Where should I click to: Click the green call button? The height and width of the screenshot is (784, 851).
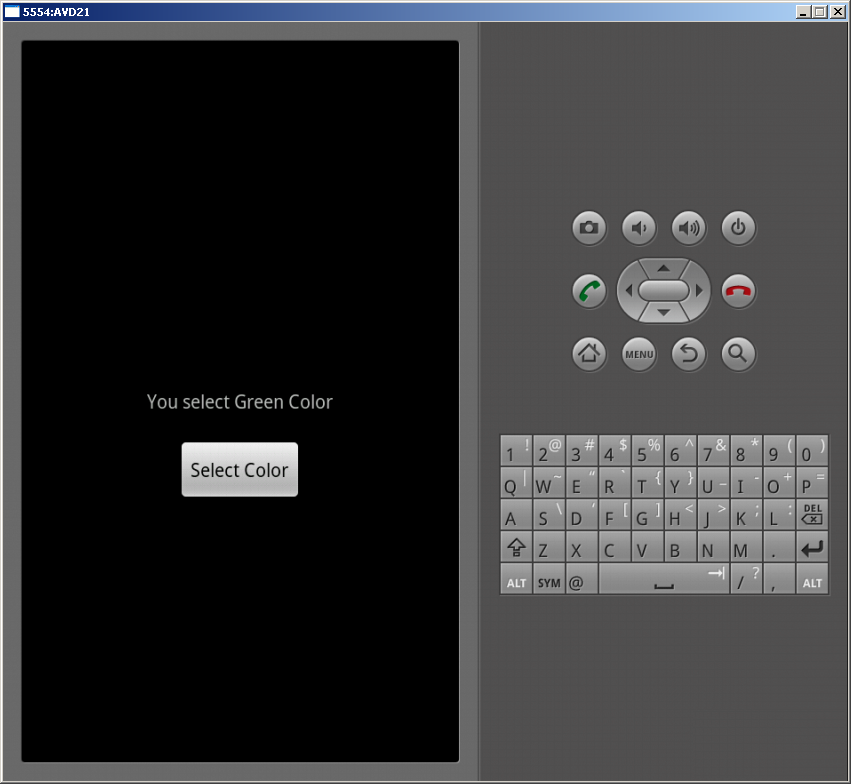coord(589,291)
